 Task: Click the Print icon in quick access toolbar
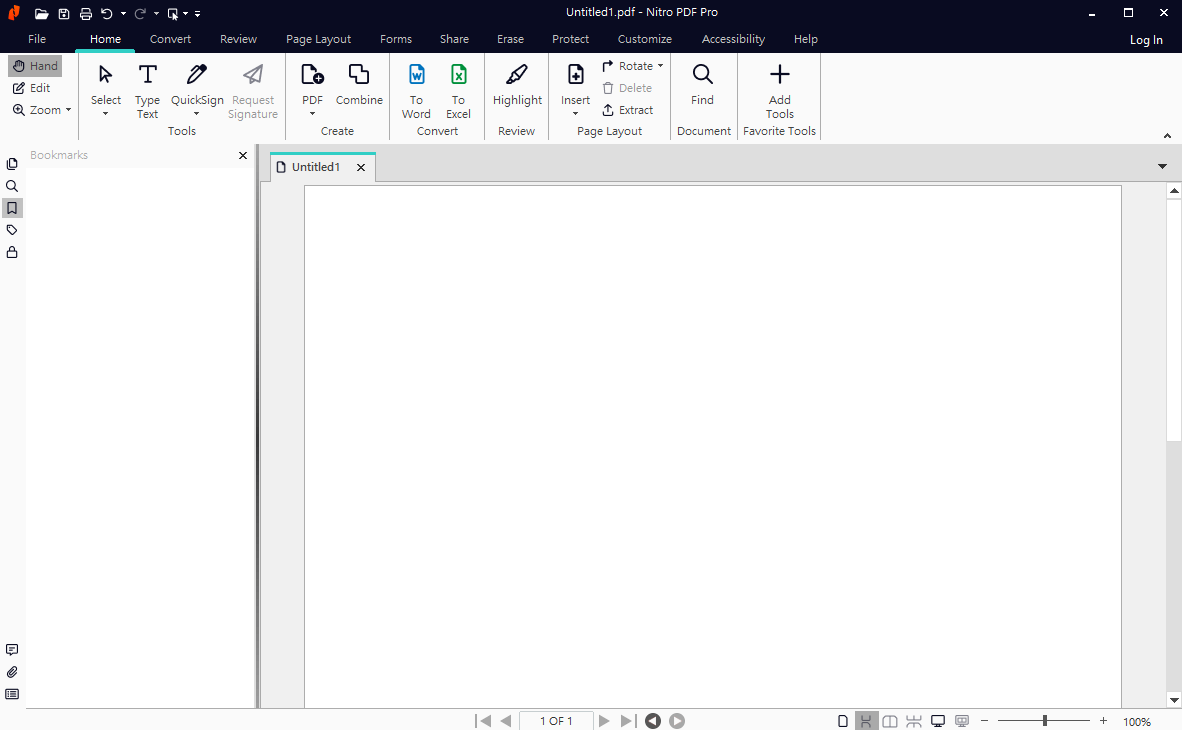(86, 14)
